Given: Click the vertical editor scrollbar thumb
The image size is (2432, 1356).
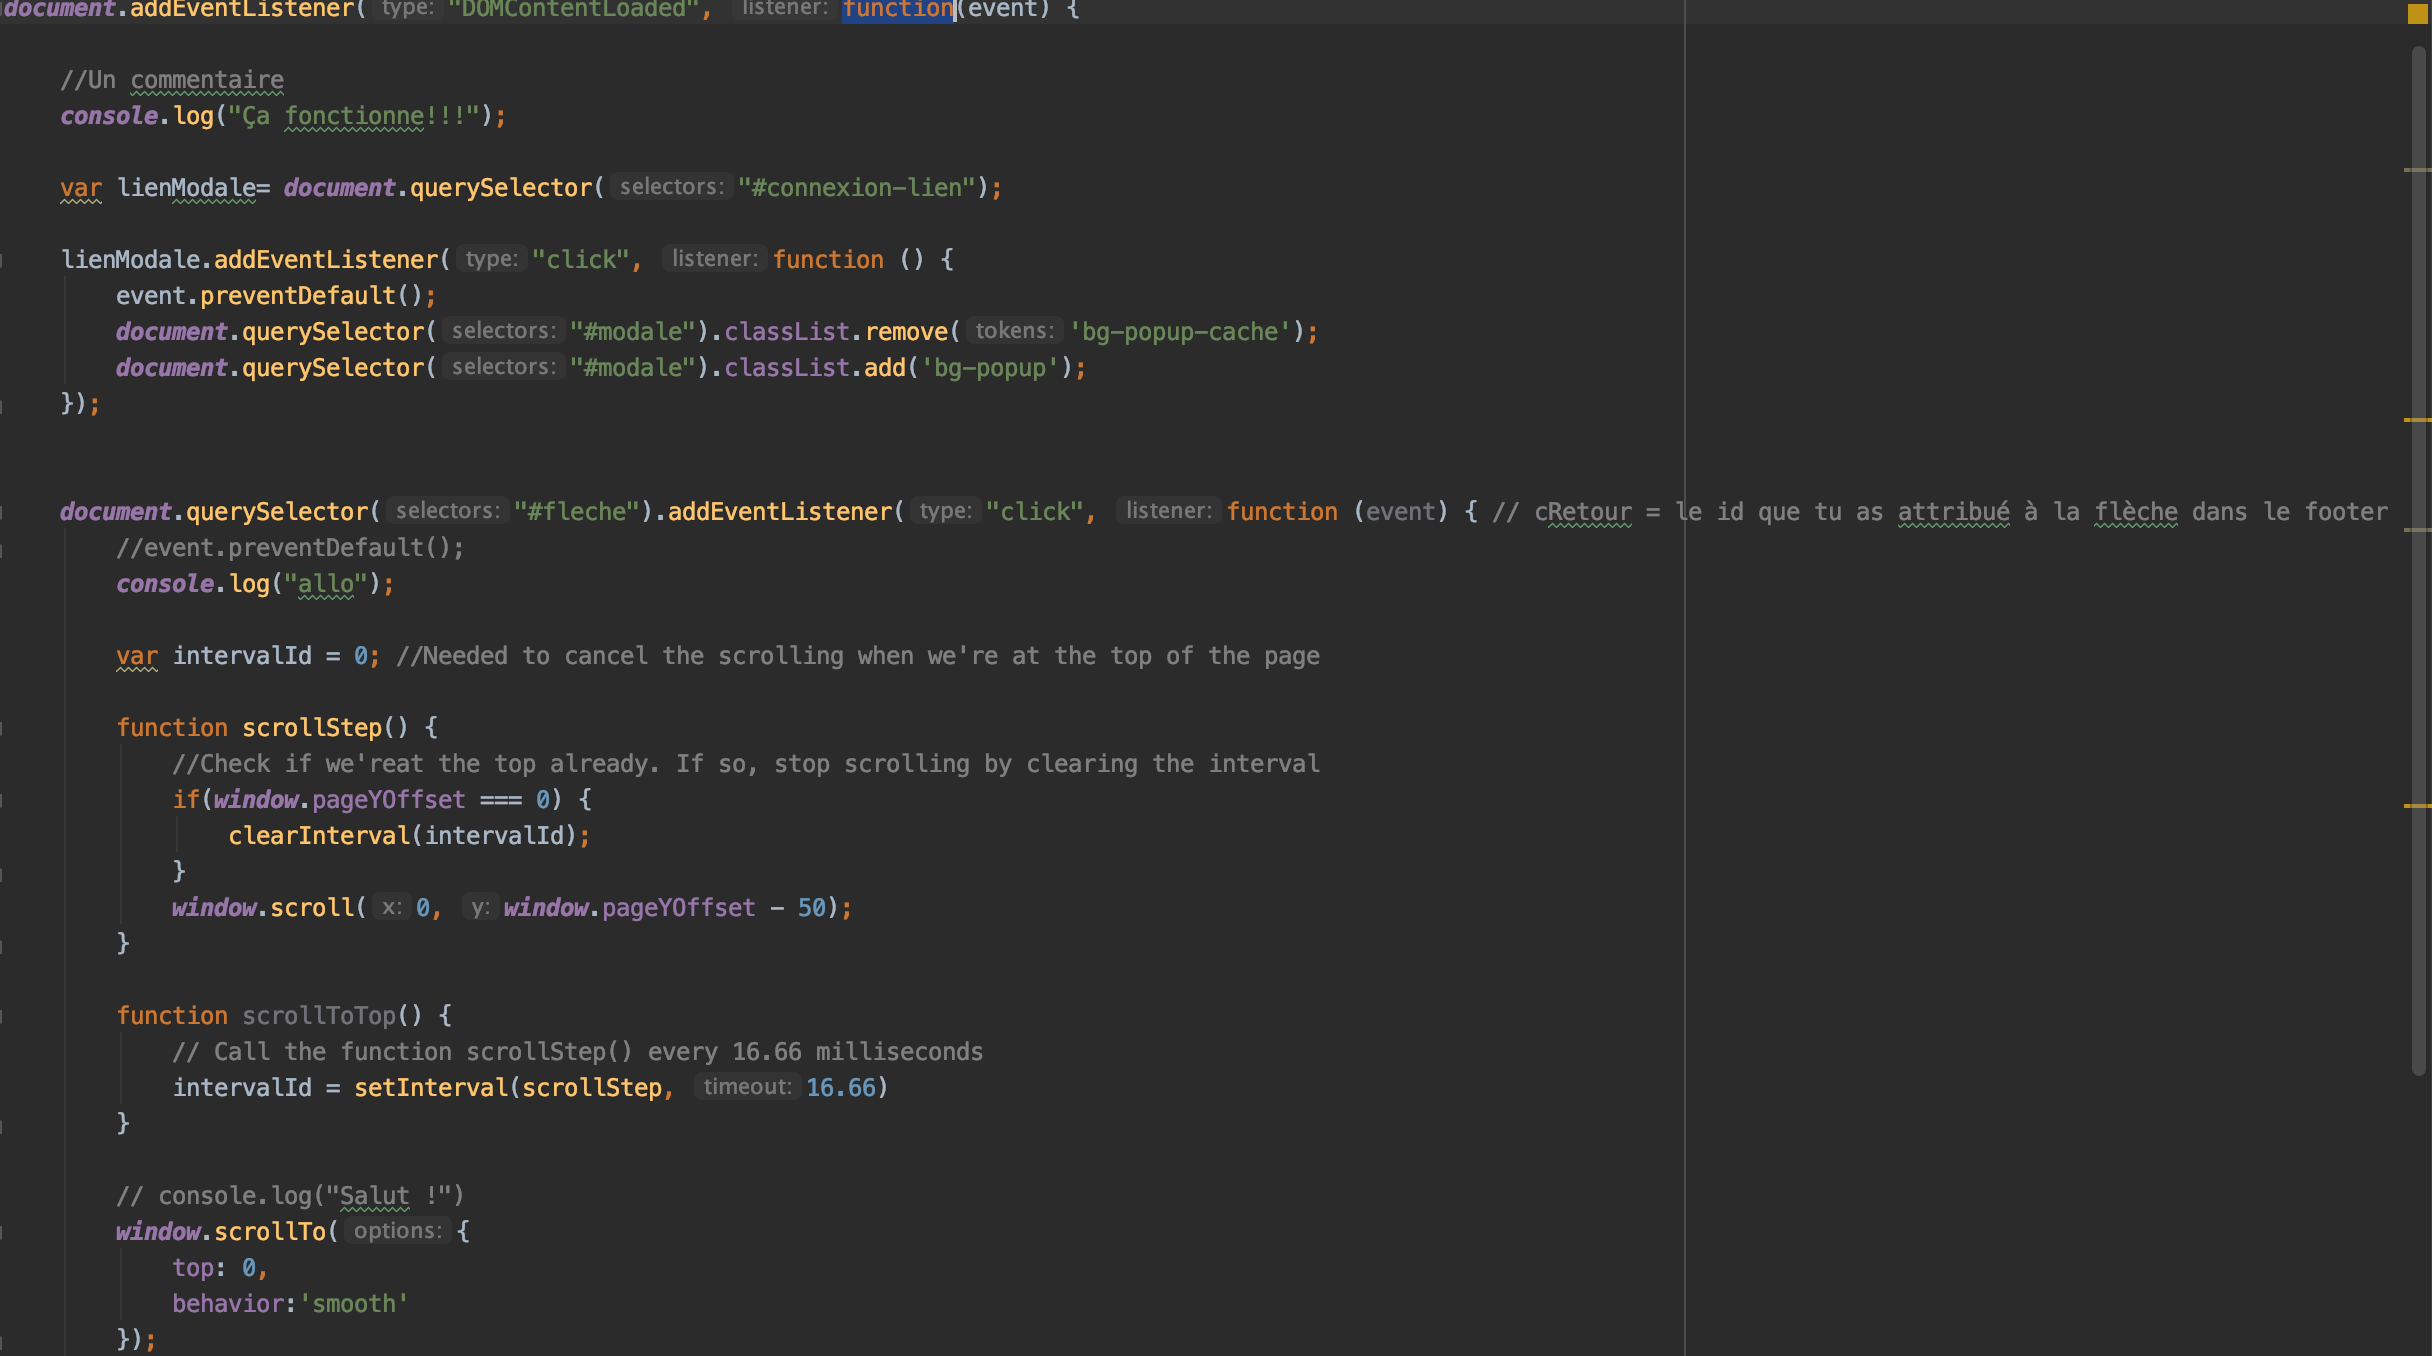Looking at the screenshot, I should 2420,560.
